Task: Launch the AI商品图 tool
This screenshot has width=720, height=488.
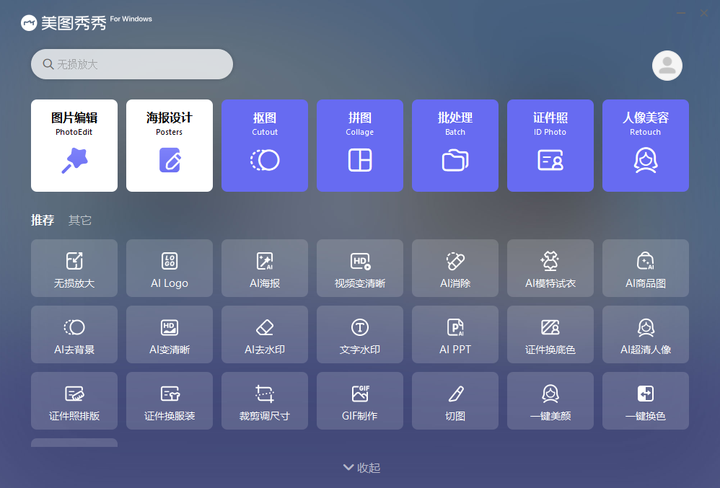Action: tap(646, 268)
